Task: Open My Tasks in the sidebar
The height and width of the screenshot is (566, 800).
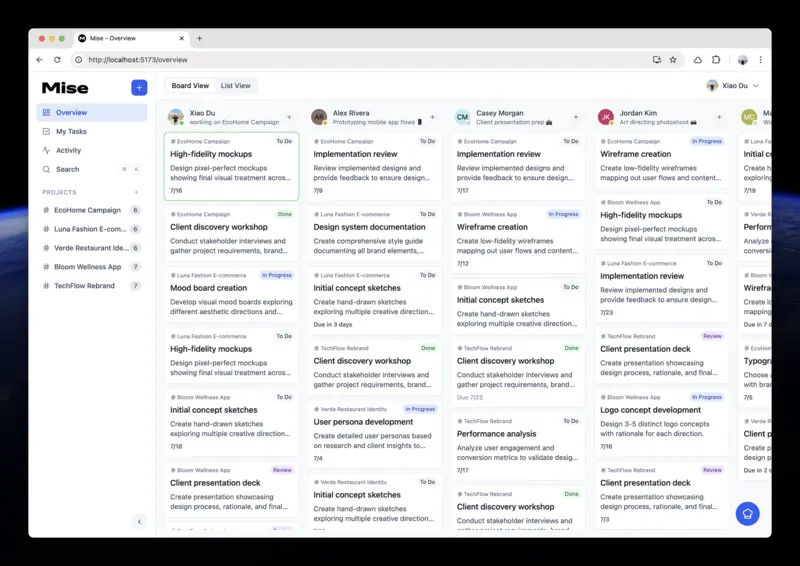Action: tap(70, 131)
